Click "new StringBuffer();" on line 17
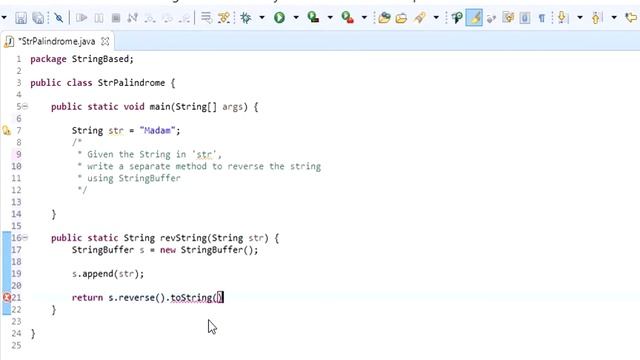This screenshot has height=360, width=640. (209, 250)
